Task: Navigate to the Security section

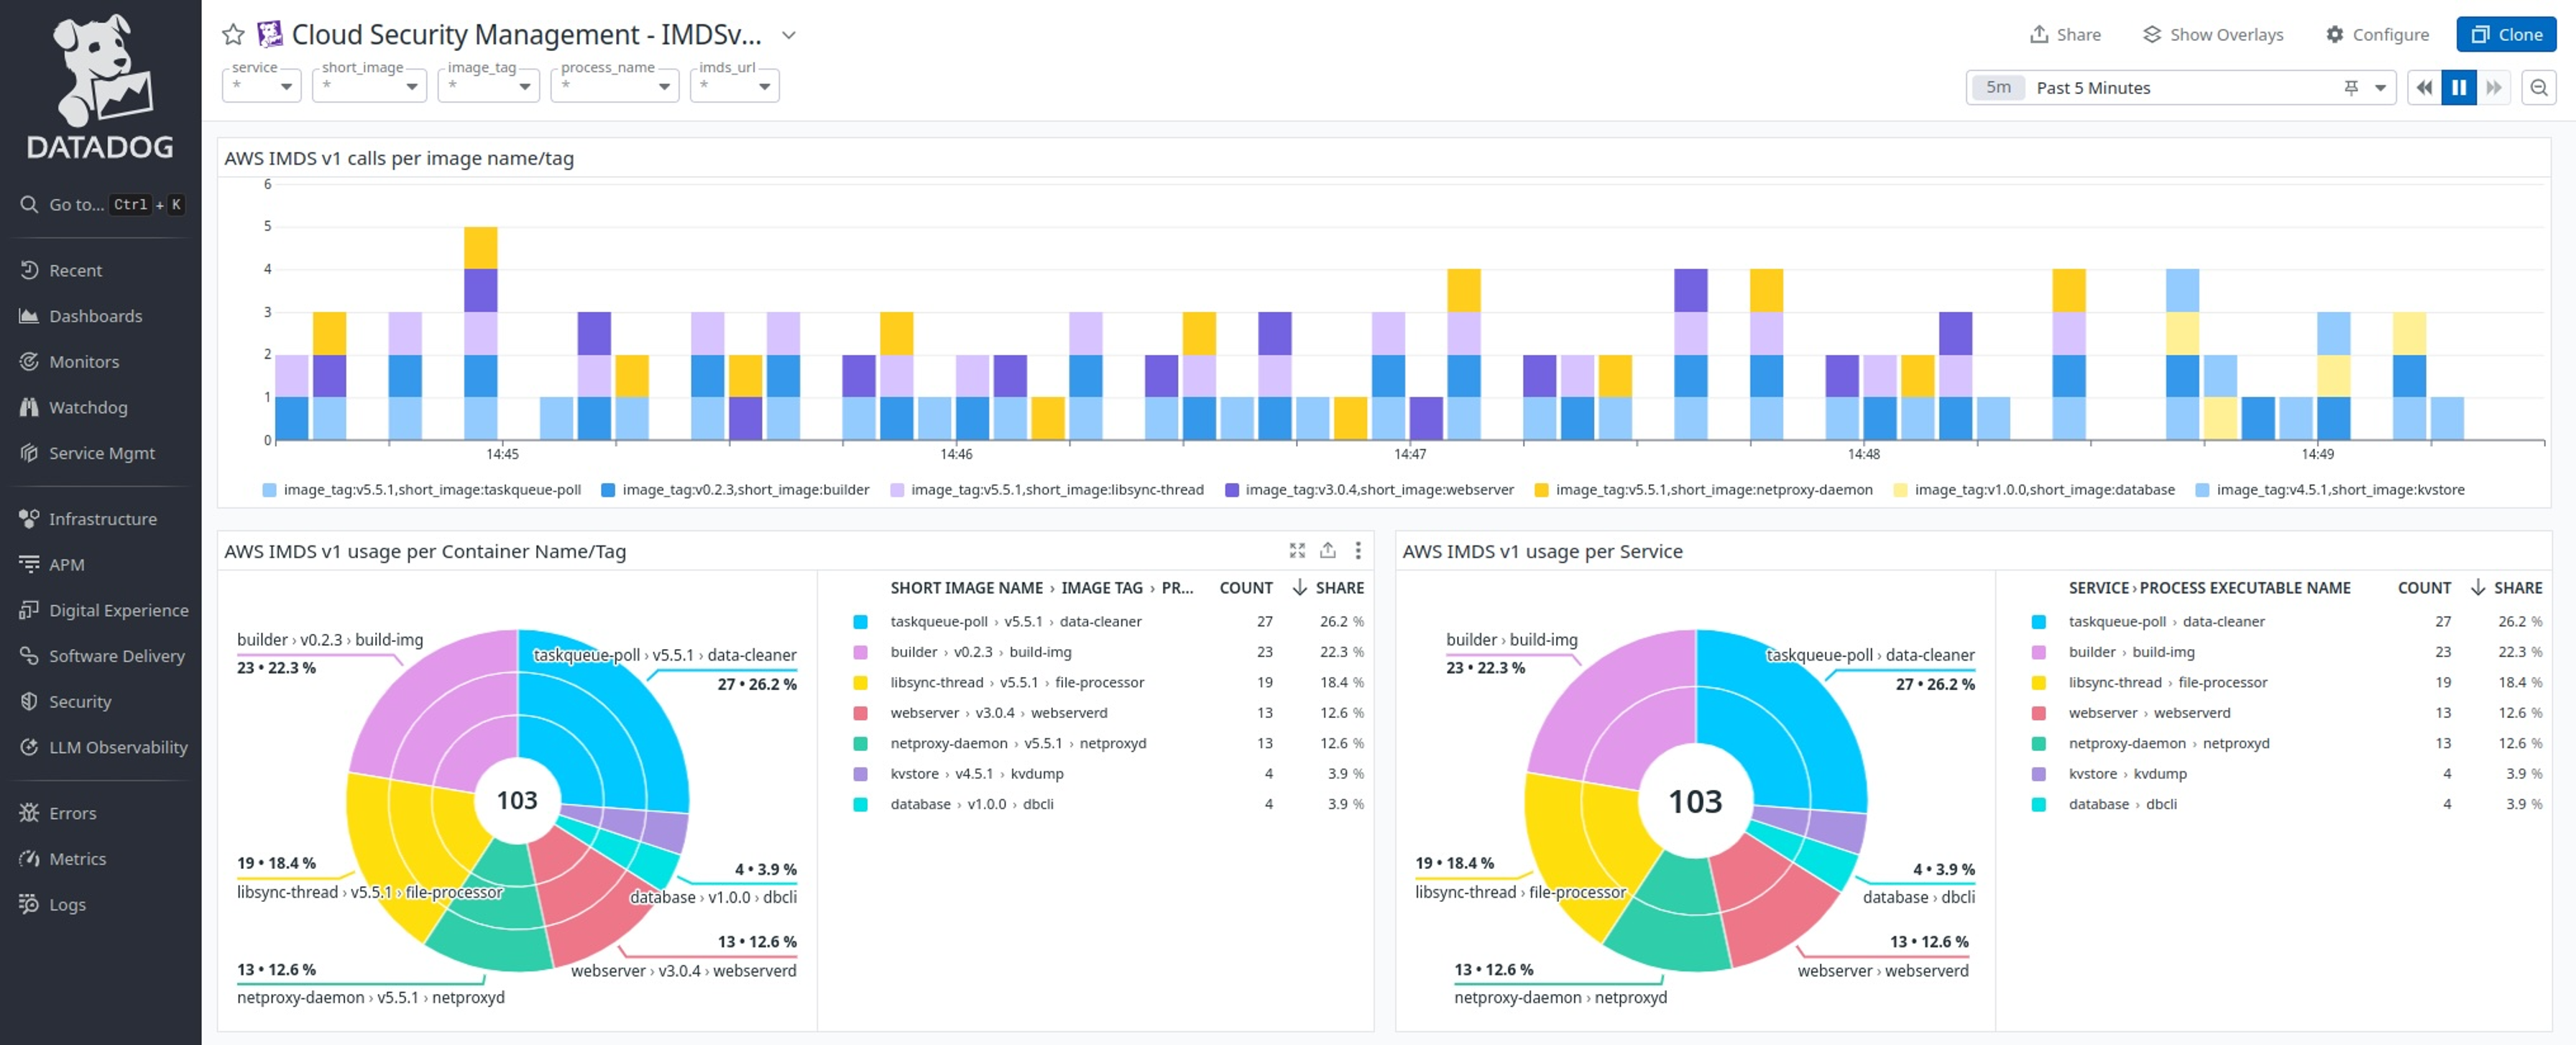Action: coord(80,701)
